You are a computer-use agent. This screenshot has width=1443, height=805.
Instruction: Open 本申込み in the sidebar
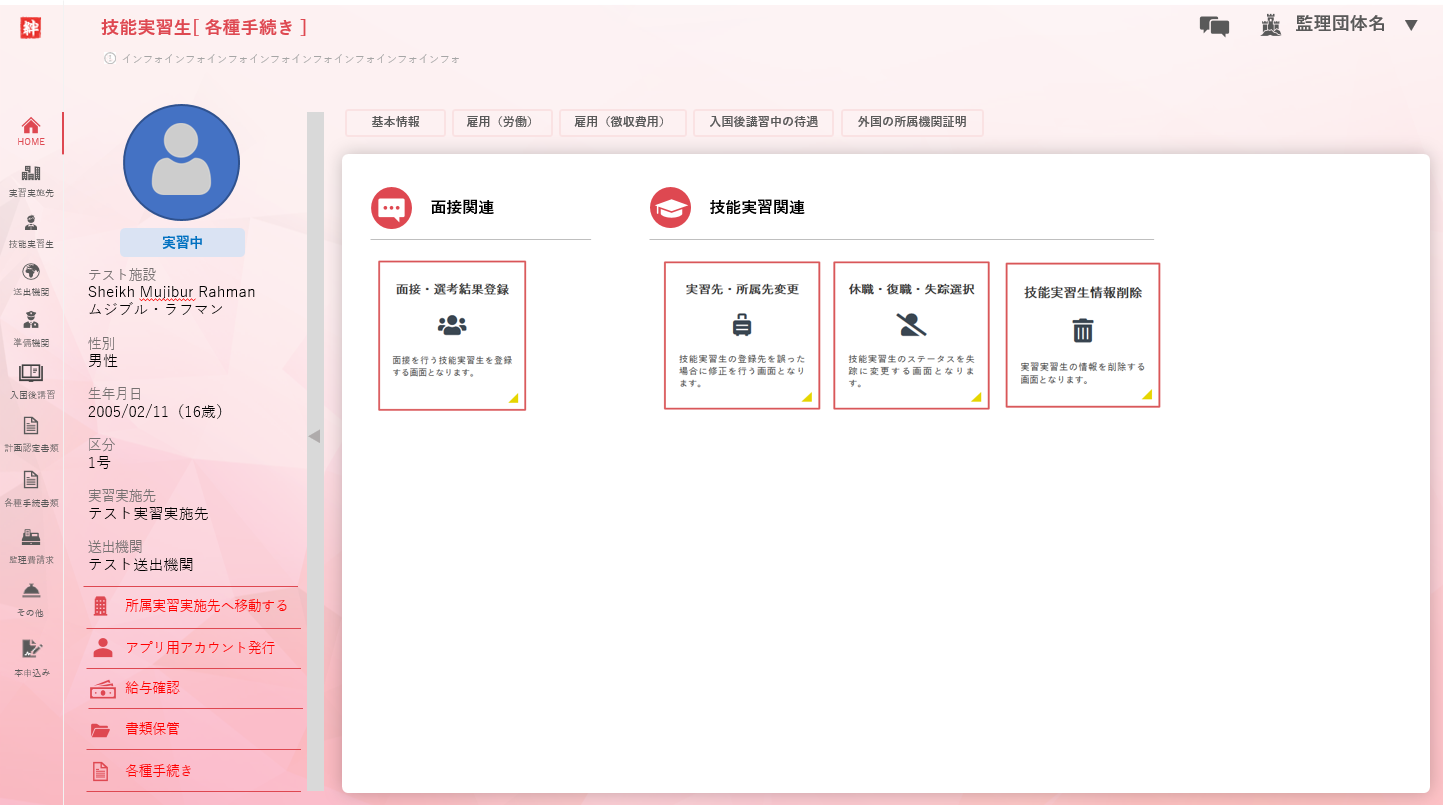tap(31, 655)
